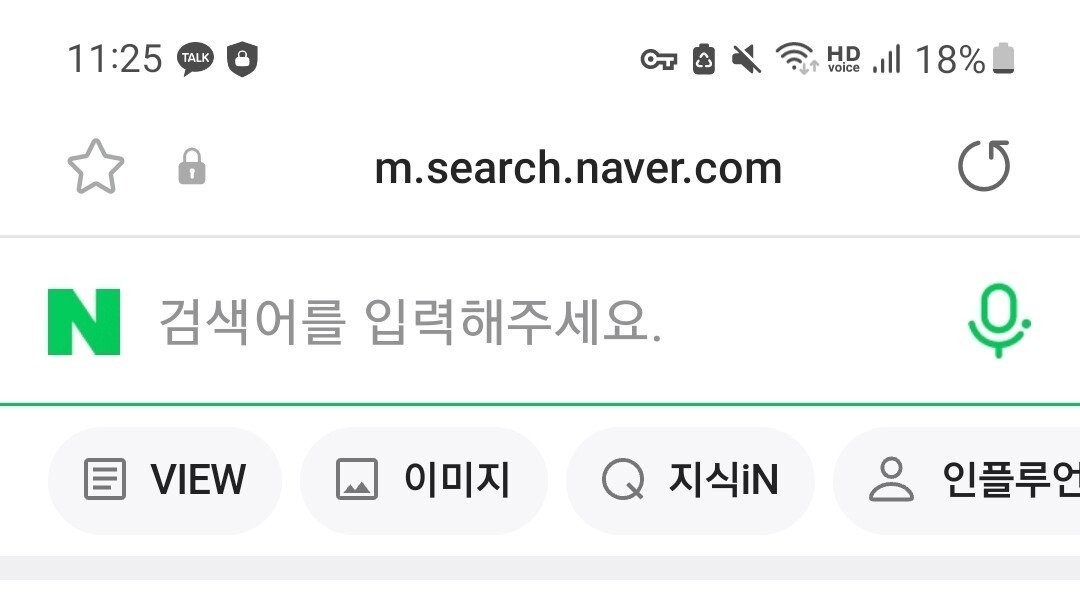Start voice search with the microphone icon
This screenshot has width=1080, height=600.
(x=999, y=320)
